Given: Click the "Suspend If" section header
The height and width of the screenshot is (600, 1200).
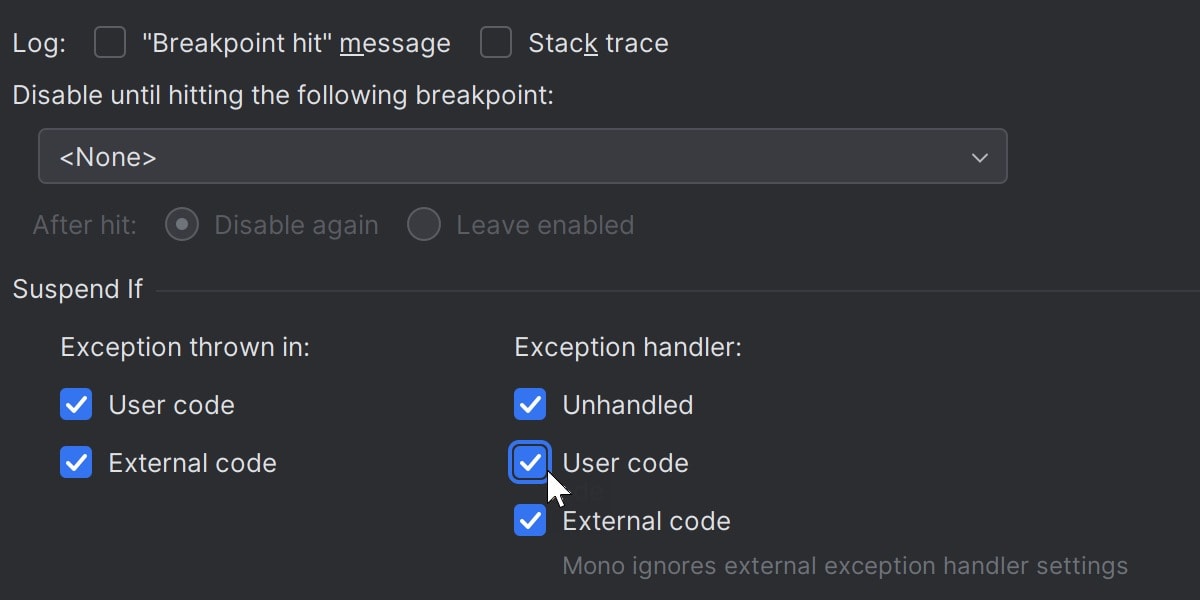Looking at the screenshot, I should pyautogui.click(x=77, y=289).
